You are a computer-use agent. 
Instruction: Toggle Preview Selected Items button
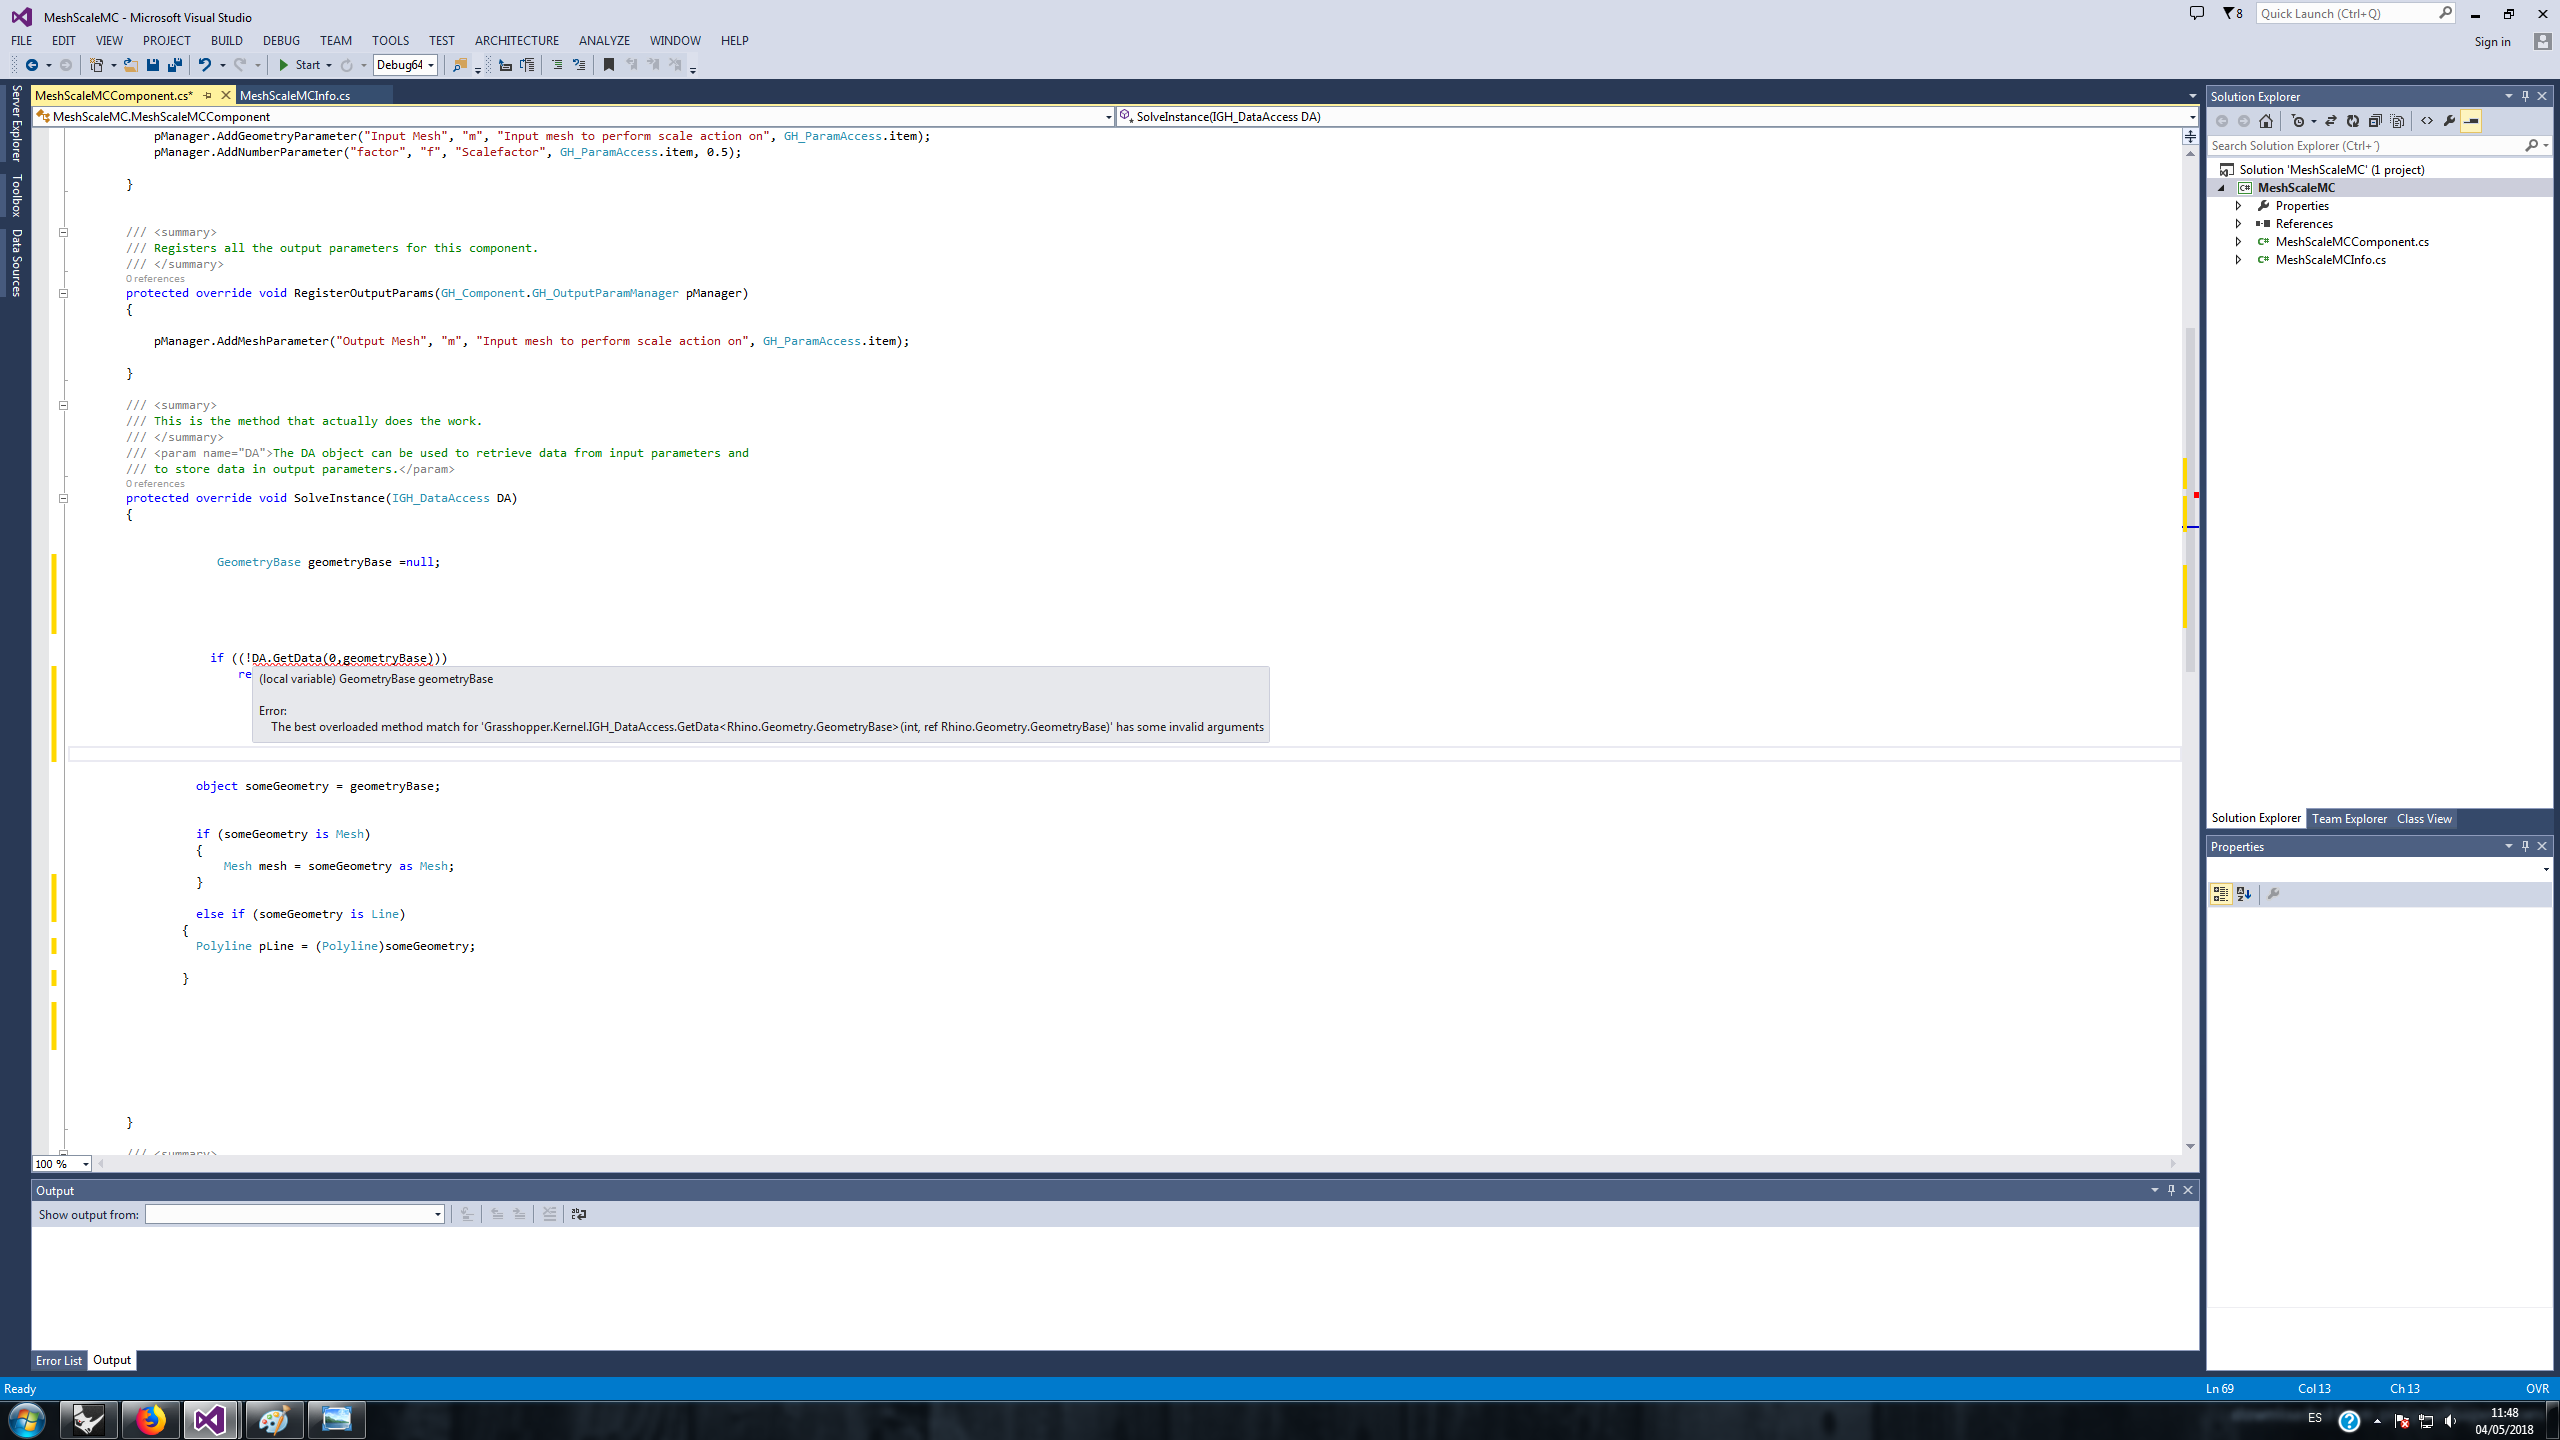point(2471,121)
